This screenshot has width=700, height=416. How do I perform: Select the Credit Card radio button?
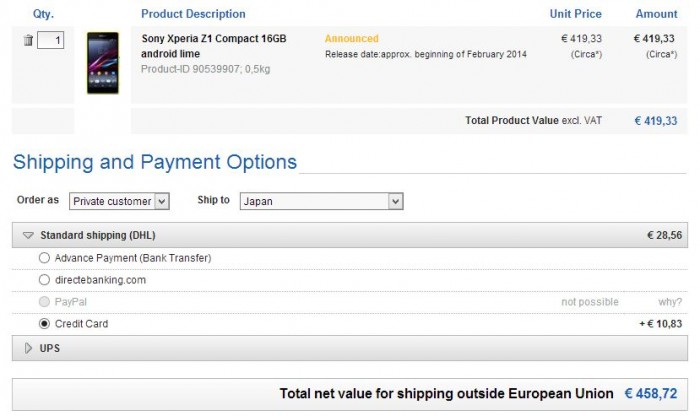44,324
